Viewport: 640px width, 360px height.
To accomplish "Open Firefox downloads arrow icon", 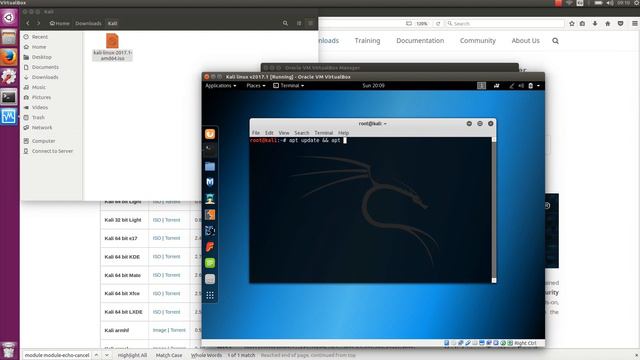I will [x=595, y=24].
